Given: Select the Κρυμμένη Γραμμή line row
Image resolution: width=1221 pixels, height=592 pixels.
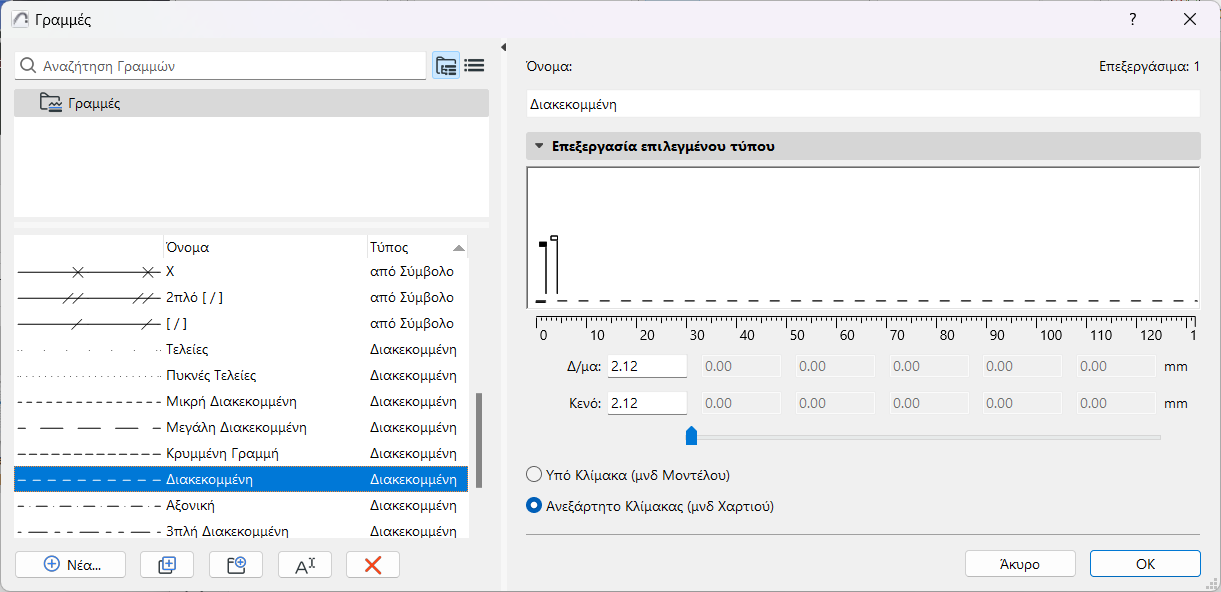Looking at the screenshot, I should coord(241,454).
